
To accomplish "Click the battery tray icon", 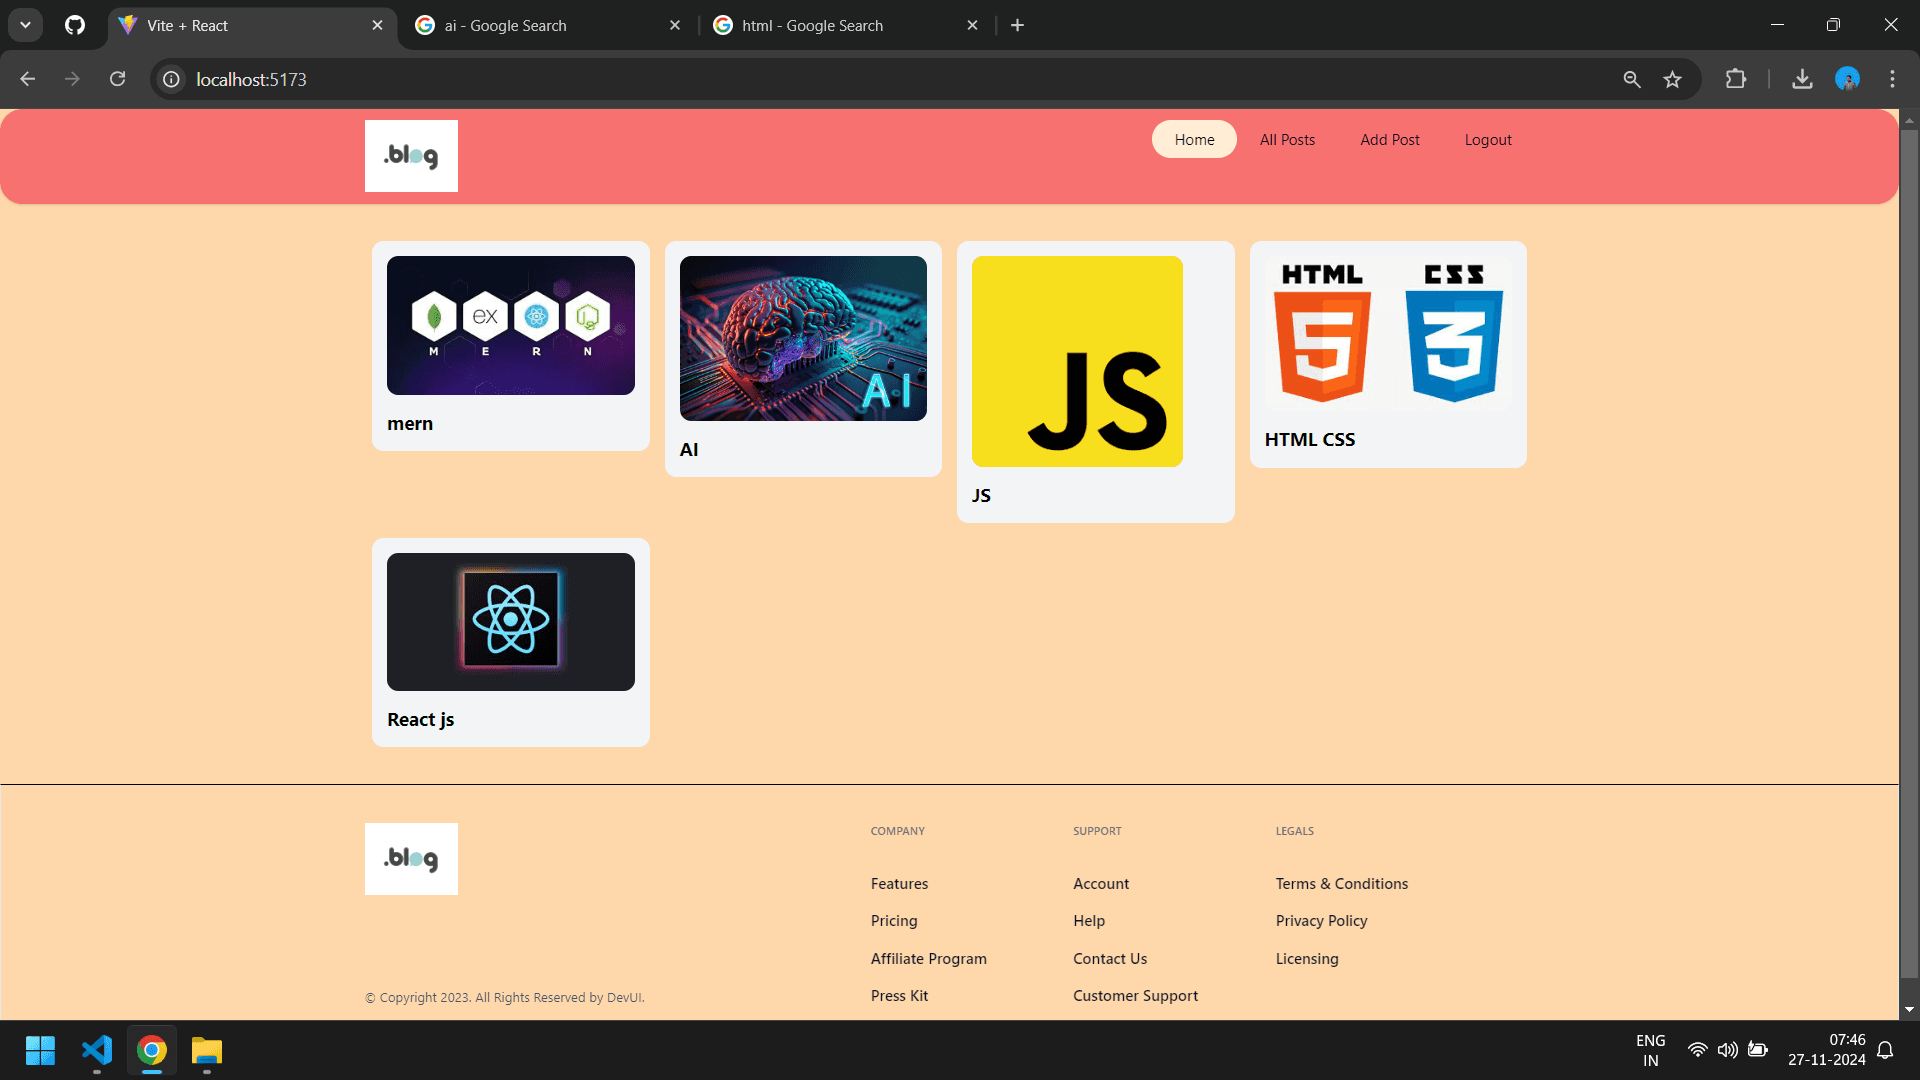I will (1758, 1050).
